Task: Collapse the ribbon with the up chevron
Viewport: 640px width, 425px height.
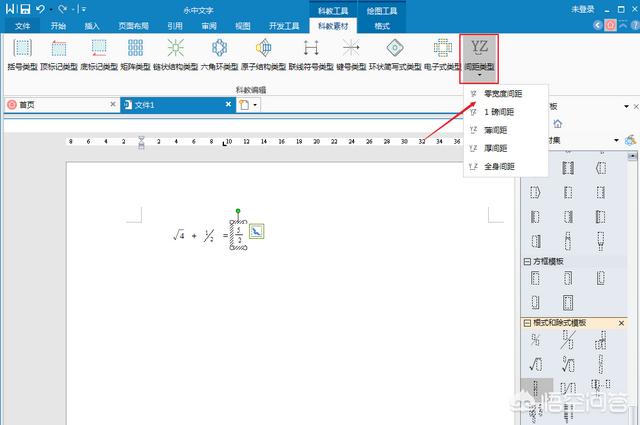Action: click(623, 25)
